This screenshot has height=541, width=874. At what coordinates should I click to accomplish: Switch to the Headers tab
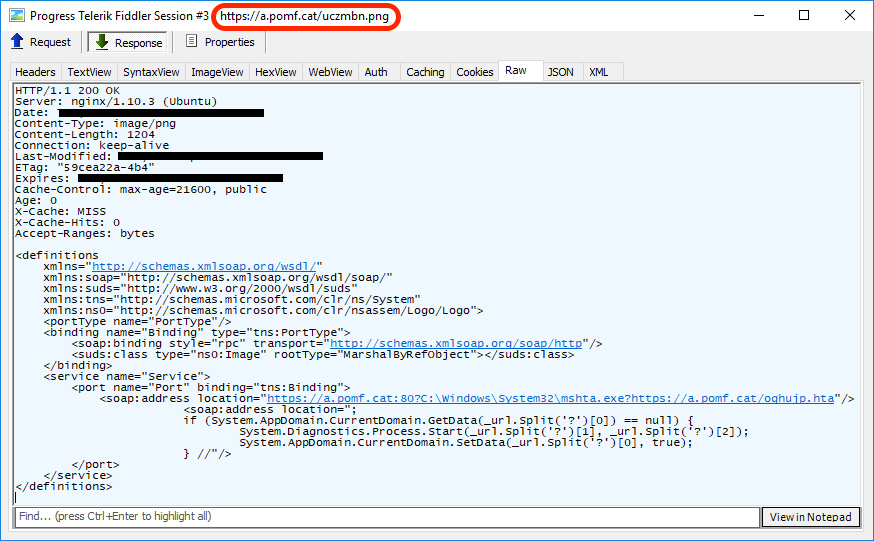pos(35,72)
